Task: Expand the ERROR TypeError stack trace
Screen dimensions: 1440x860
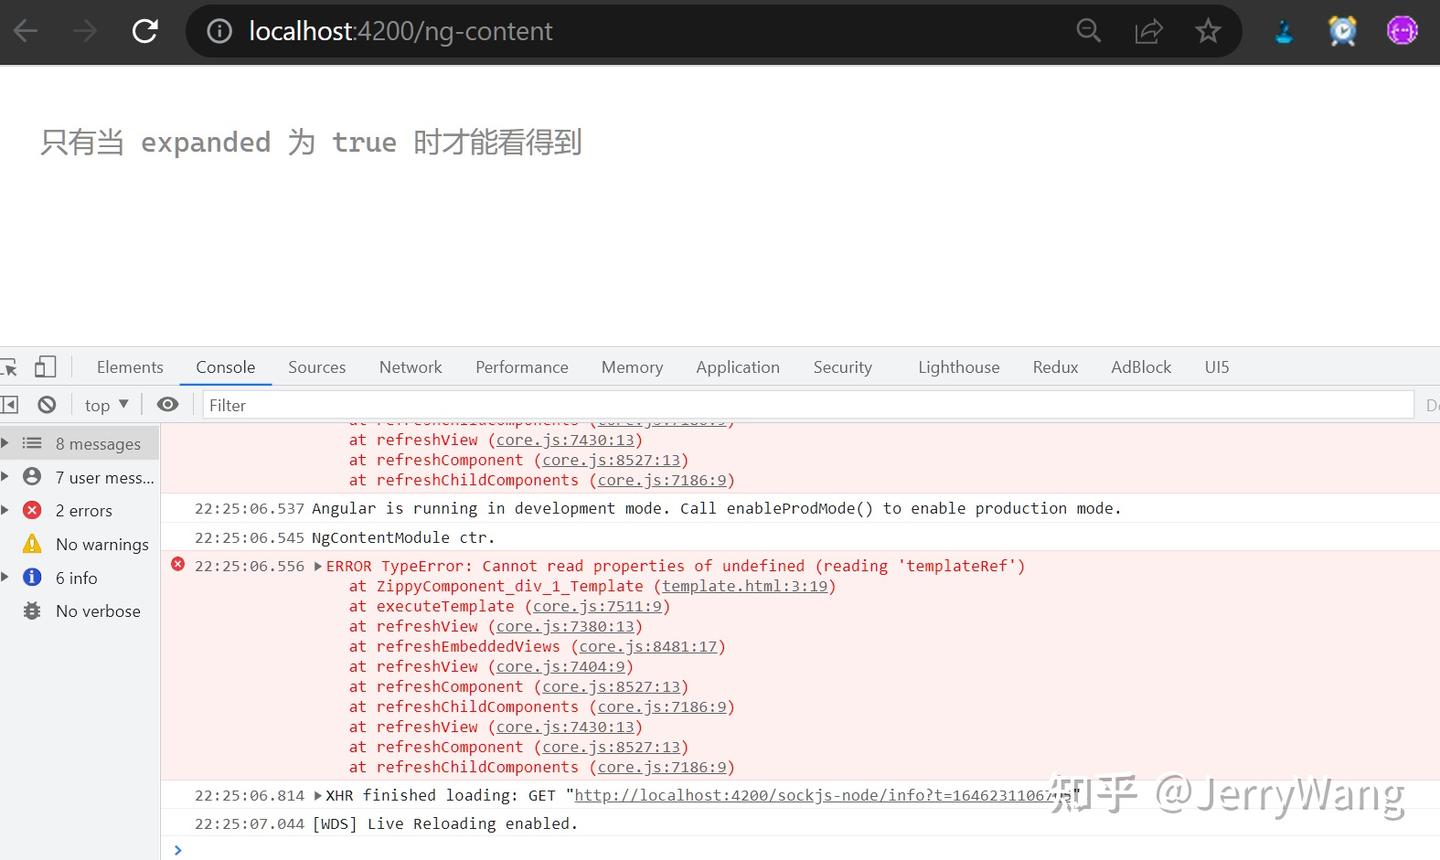Action: [318, 566]
